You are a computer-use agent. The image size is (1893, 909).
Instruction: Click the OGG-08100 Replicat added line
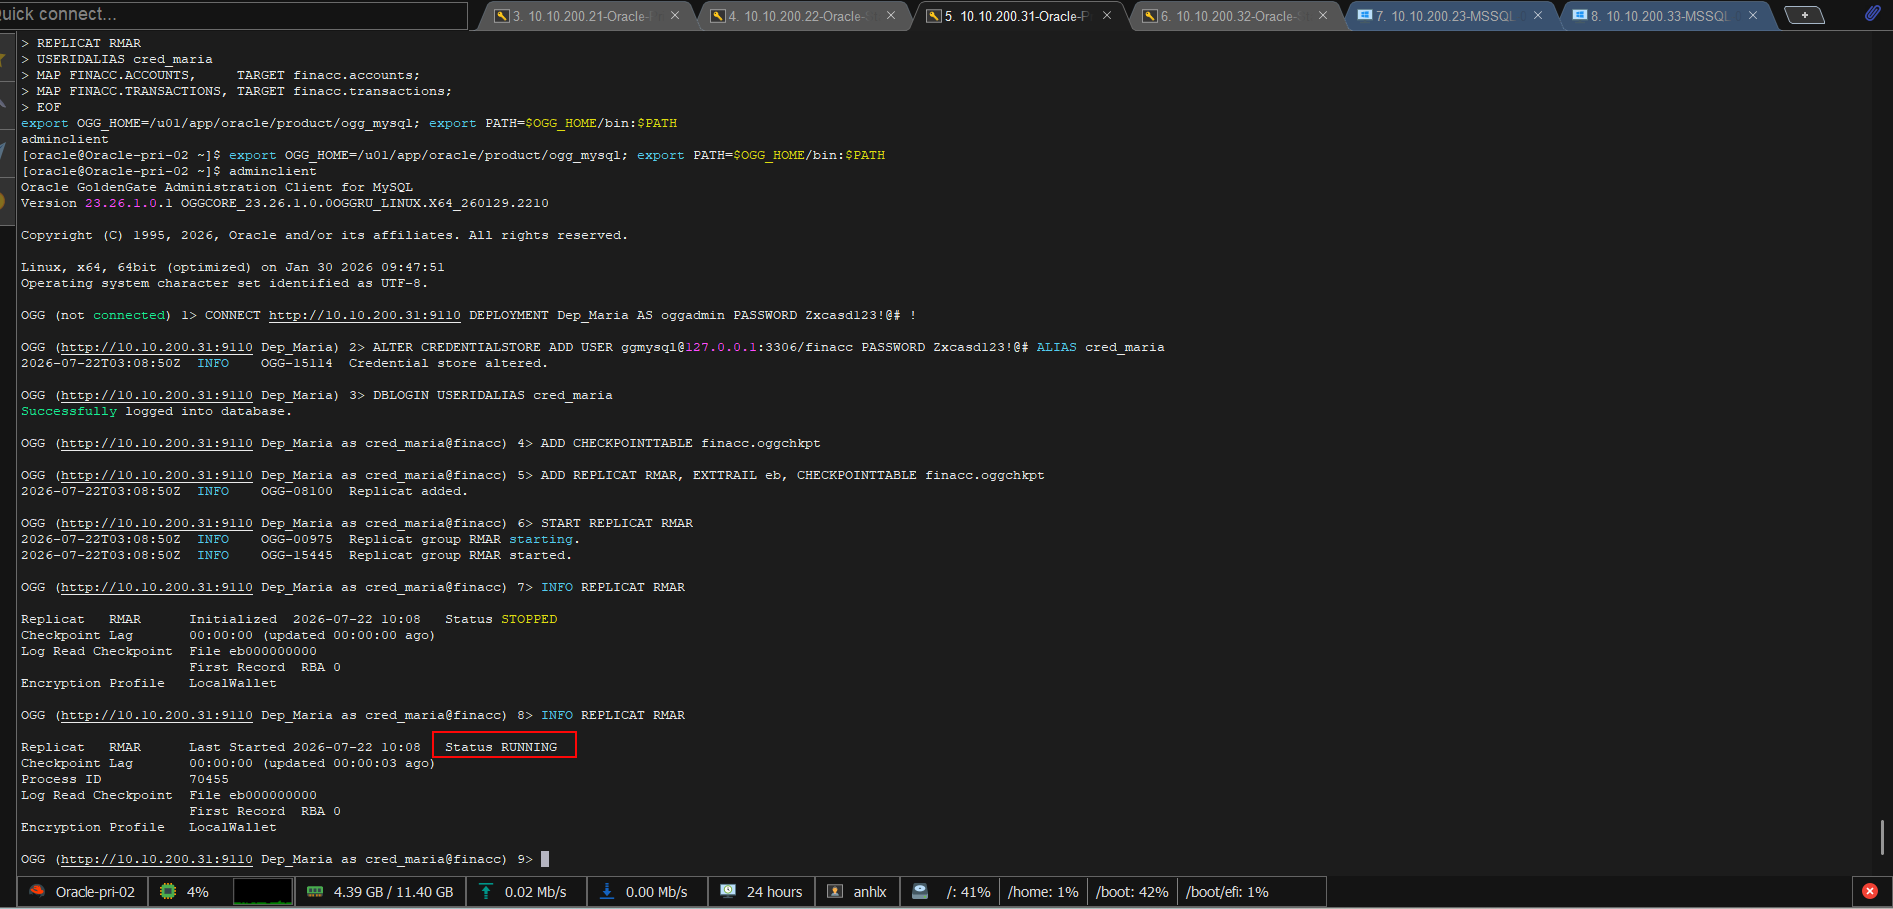245,491
